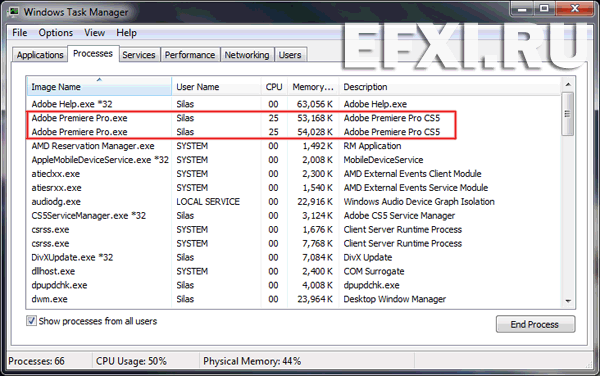Click the End Process button
Screen dimensions: 600x376
535,324
